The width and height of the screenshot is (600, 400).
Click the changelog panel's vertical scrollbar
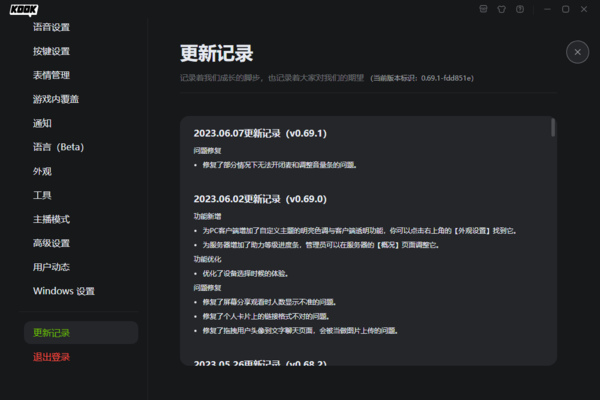tap(553, 128)
